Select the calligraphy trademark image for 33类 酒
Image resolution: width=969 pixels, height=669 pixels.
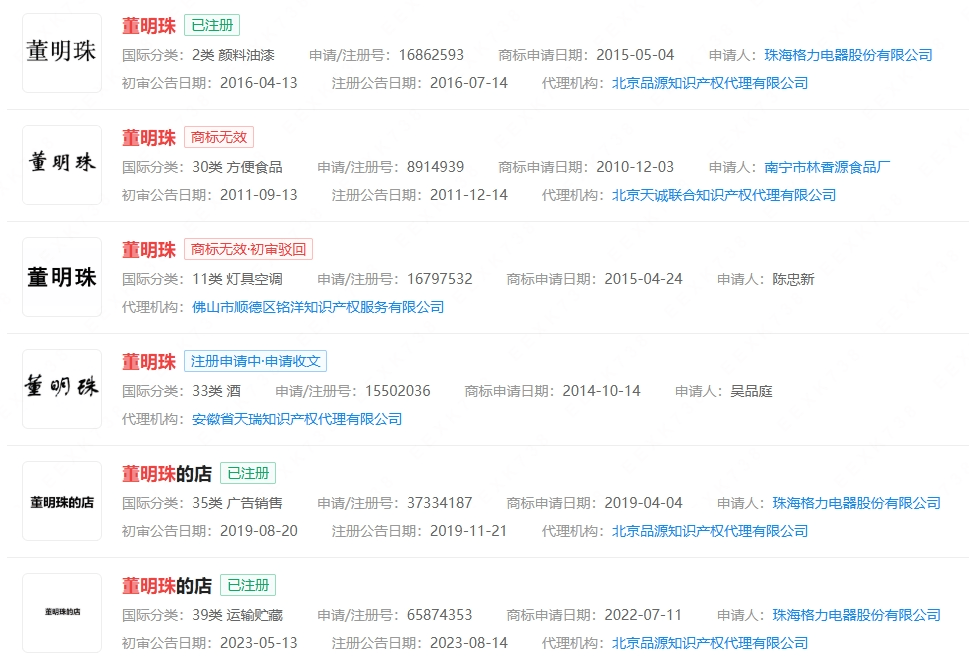tap(62, 389)
